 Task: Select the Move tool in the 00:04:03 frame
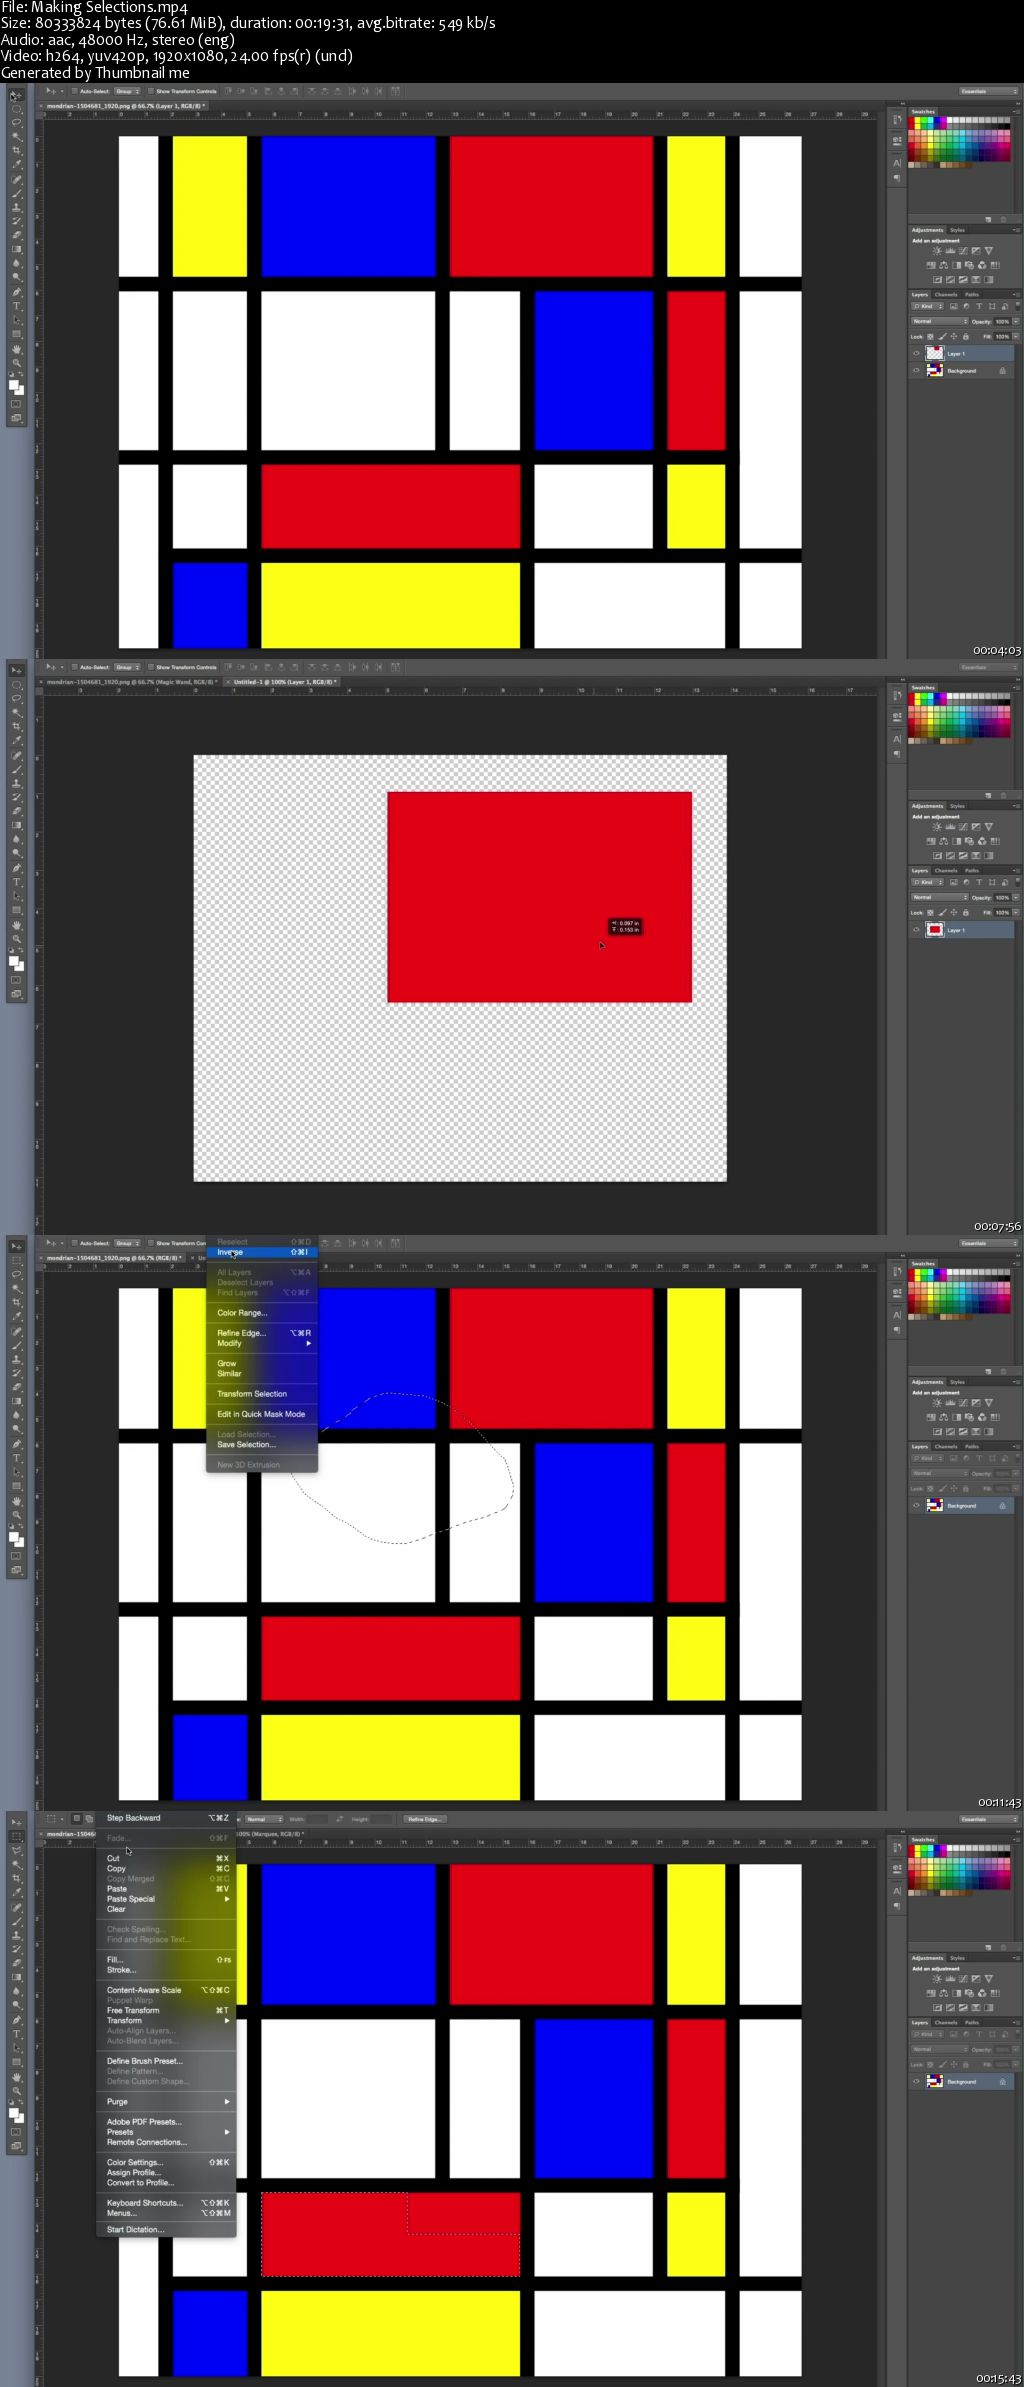pos(16,95)
